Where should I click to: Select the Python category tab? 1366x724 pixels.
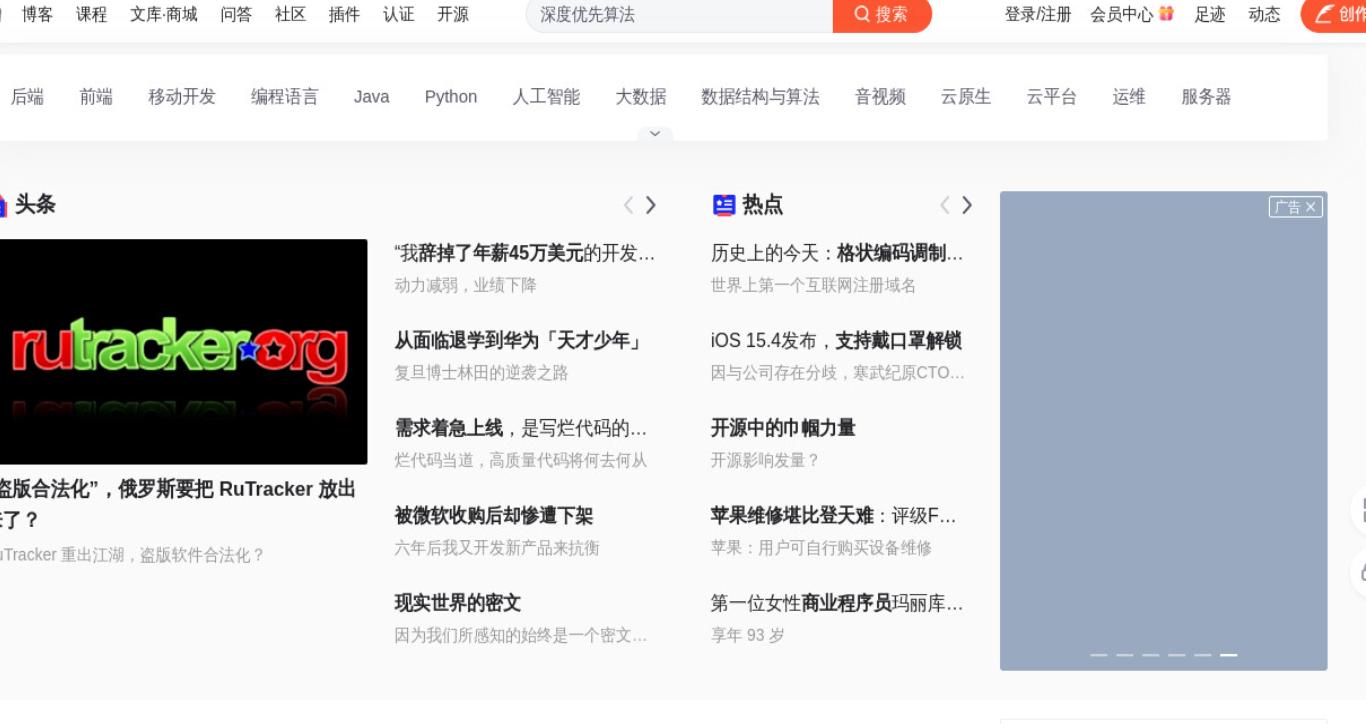tap(451, 97)
